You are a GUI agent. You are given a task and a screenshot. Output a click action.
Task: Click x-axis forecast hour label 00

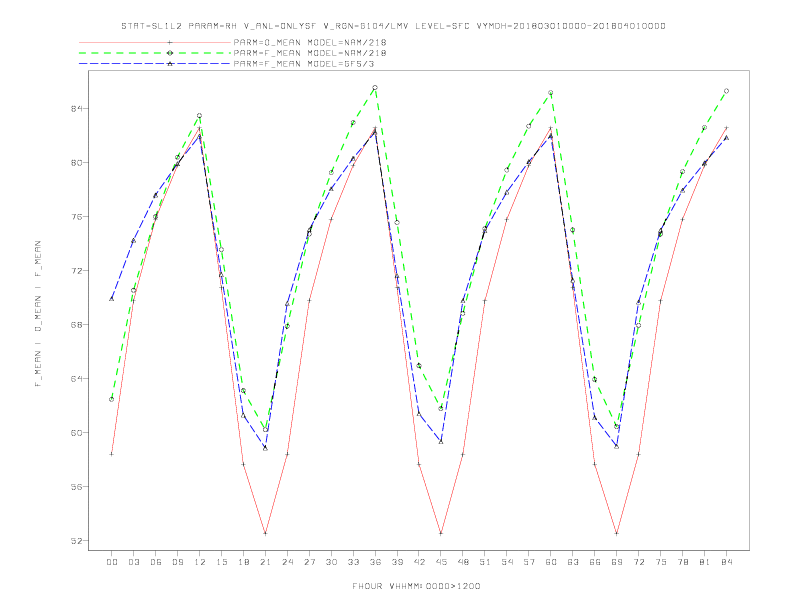[x=112, y=562]
